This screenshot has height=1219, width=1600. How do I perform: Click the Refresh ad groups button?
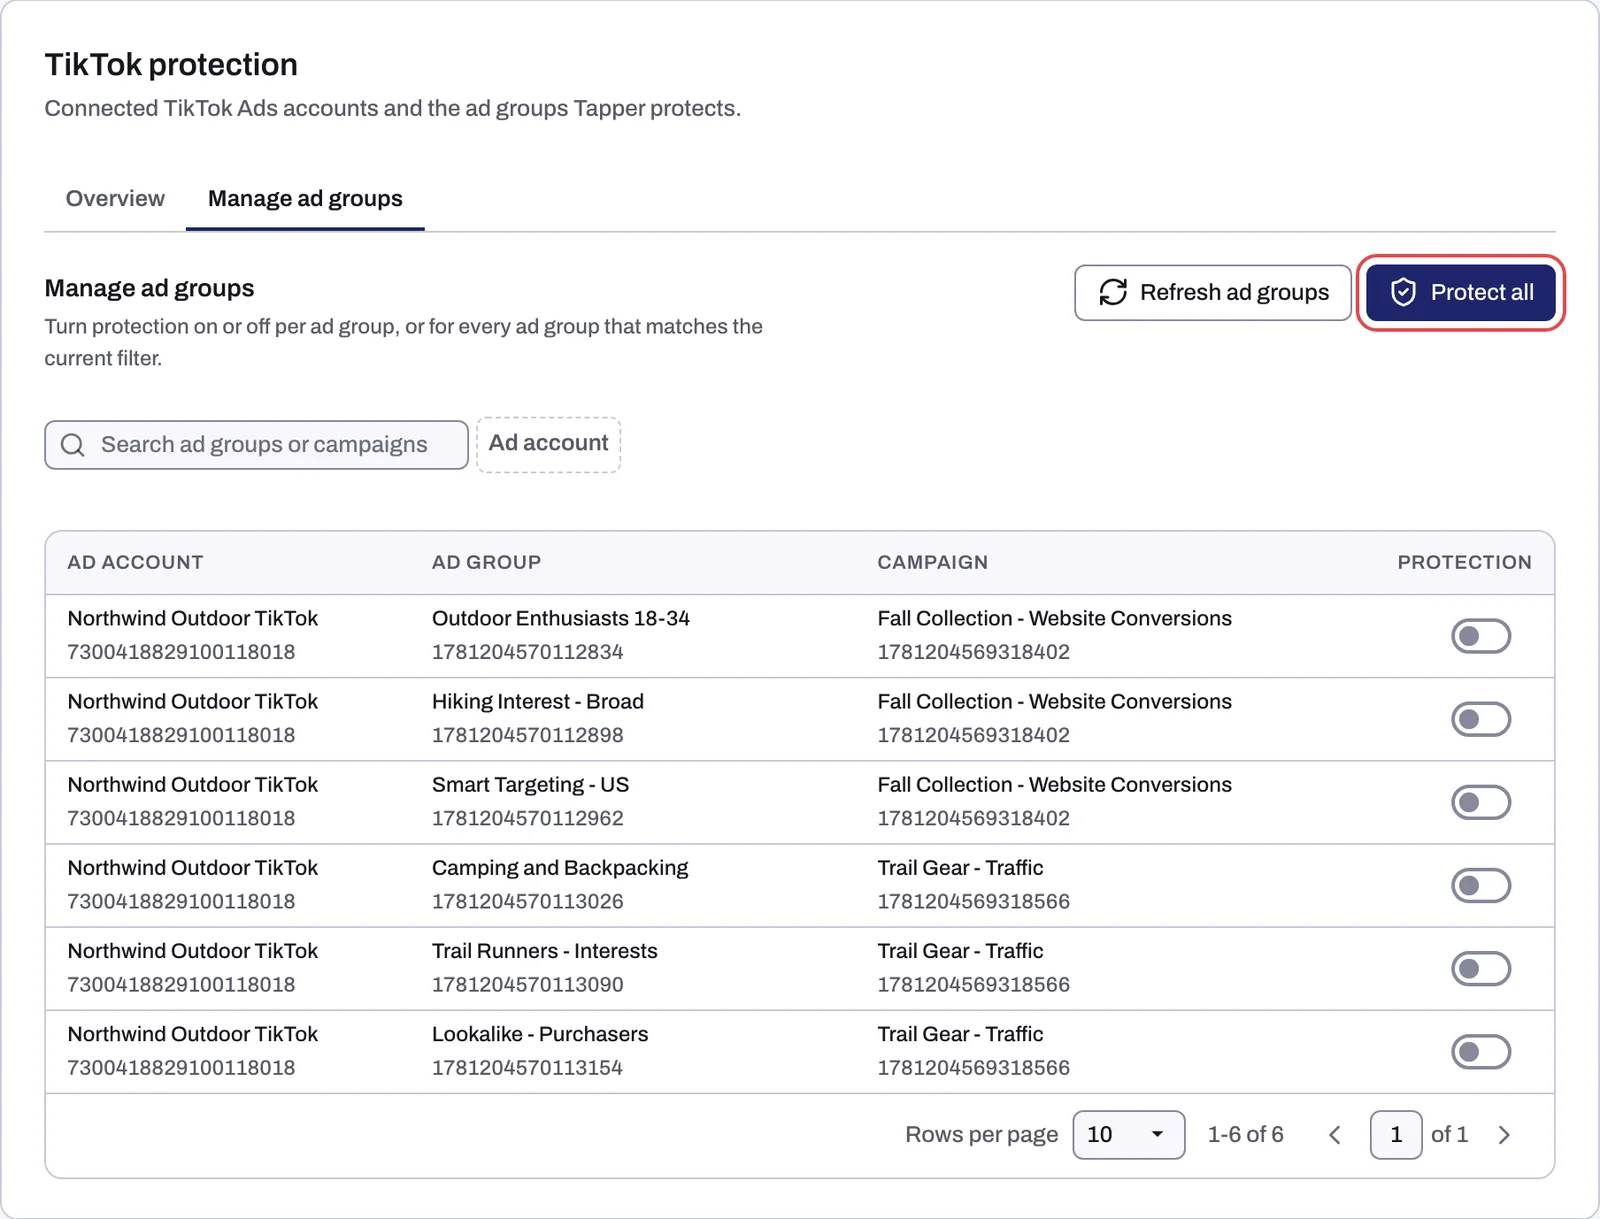[1213, 292]
